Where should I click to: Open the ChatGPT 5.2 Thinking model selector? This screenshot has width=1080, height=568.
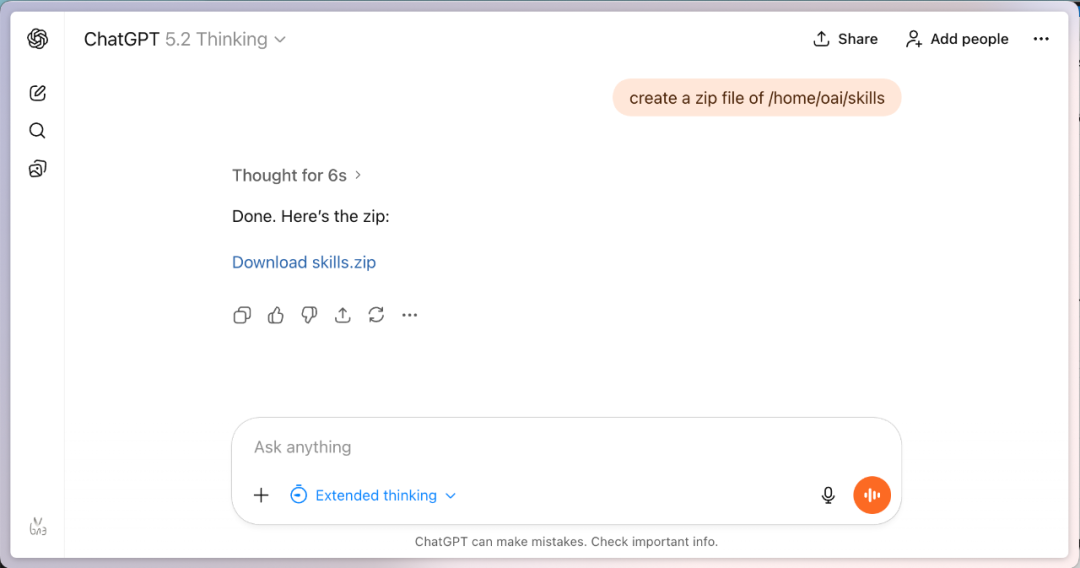coord(185,39)
